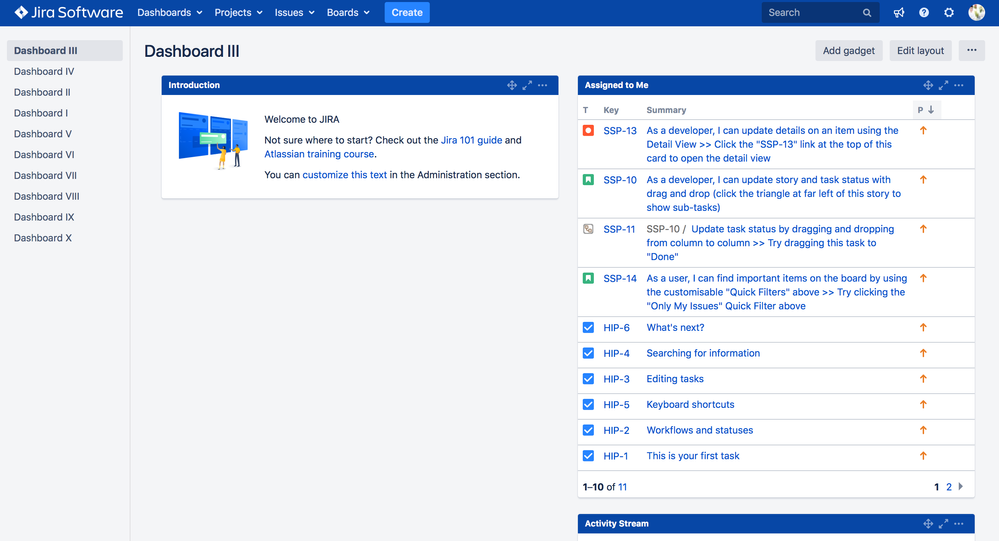Click the task type icon for HIP-1
The image size is (999, 541).
(x=588, y=456)
